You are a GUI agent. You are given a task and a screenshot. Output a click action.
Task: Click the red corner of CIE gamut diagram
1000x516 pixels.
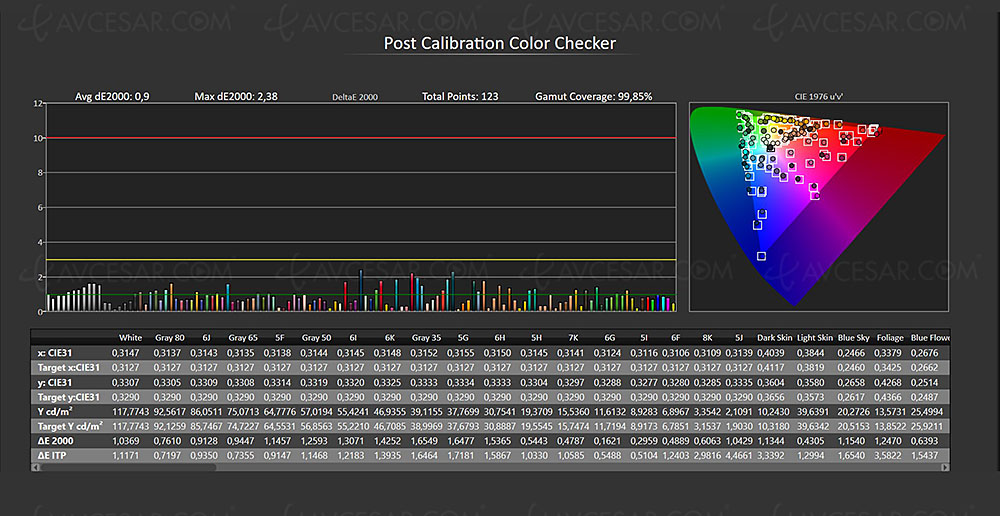click(x=940, y=133)
